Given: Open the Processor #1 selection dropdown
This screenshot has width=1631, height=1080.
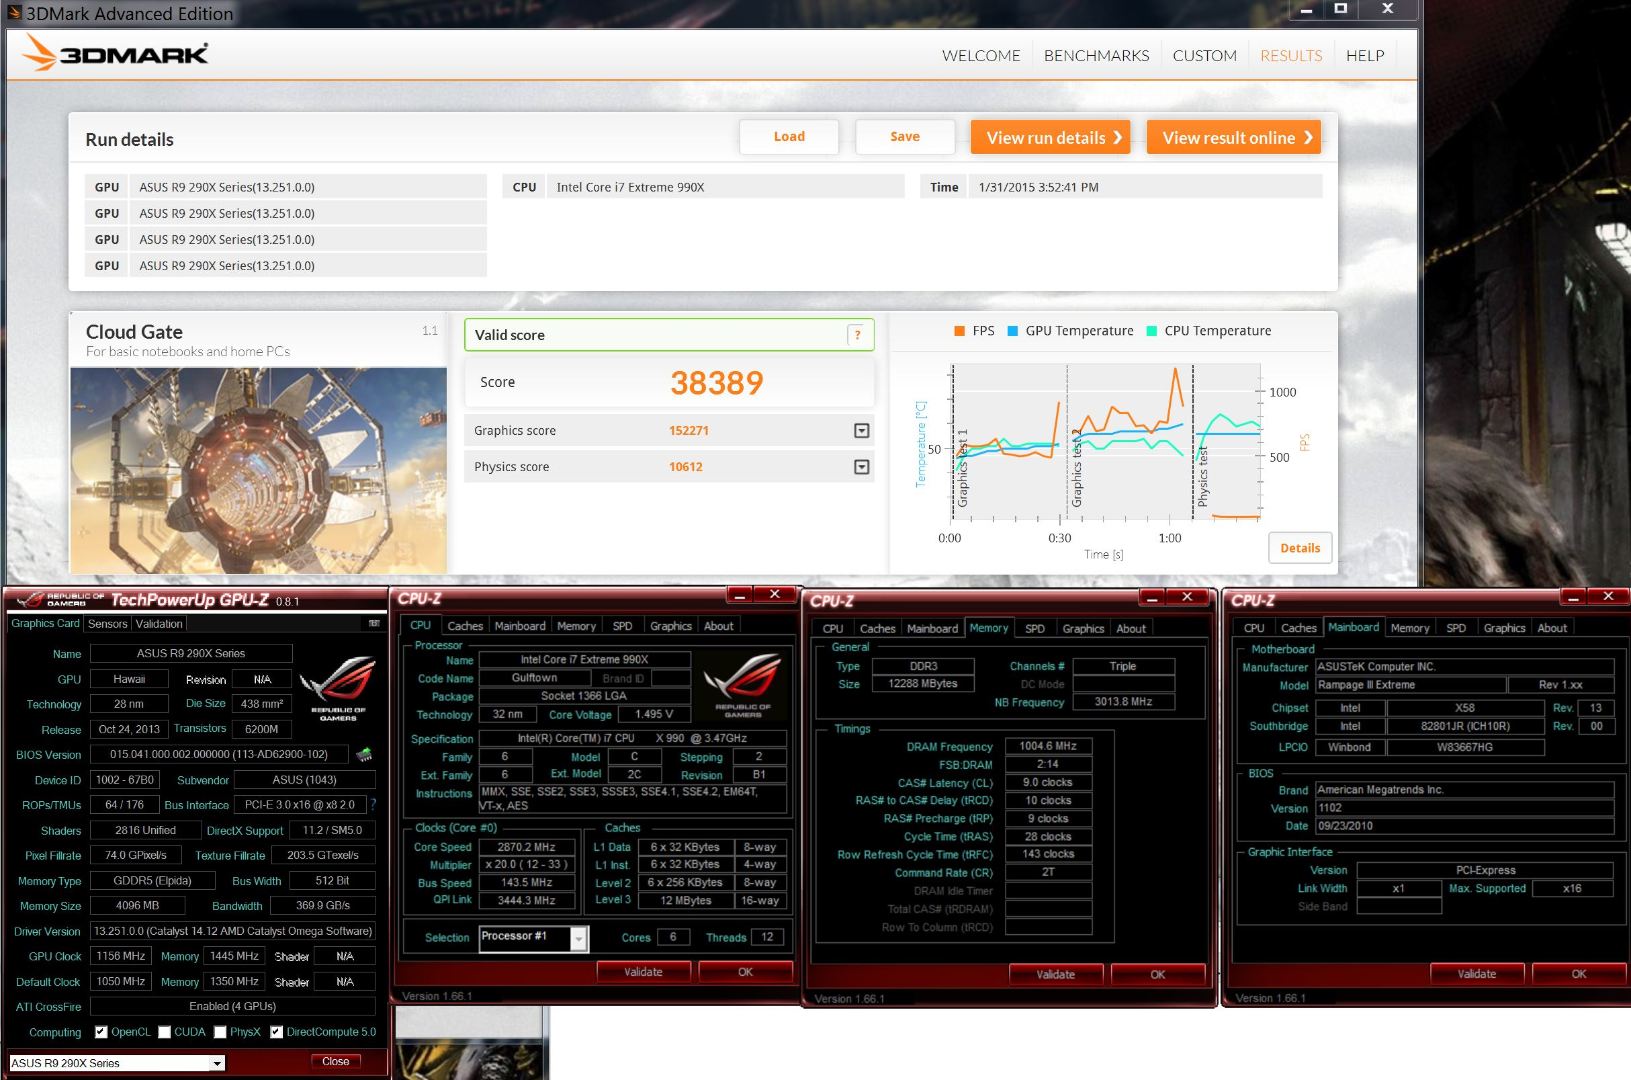Looking at the screenshot, I should [x=578, y=938].
